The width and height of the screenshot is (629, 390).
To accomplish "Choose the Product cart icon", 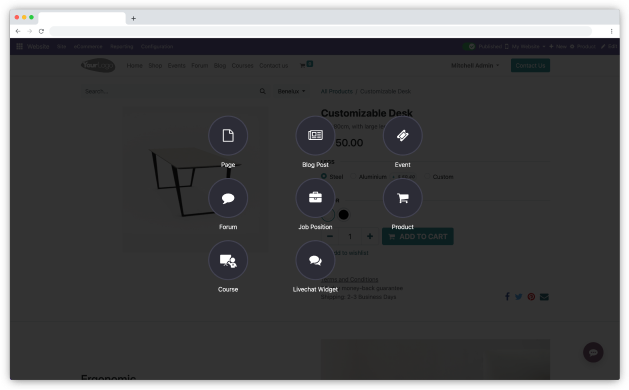I will click(402, 198).
